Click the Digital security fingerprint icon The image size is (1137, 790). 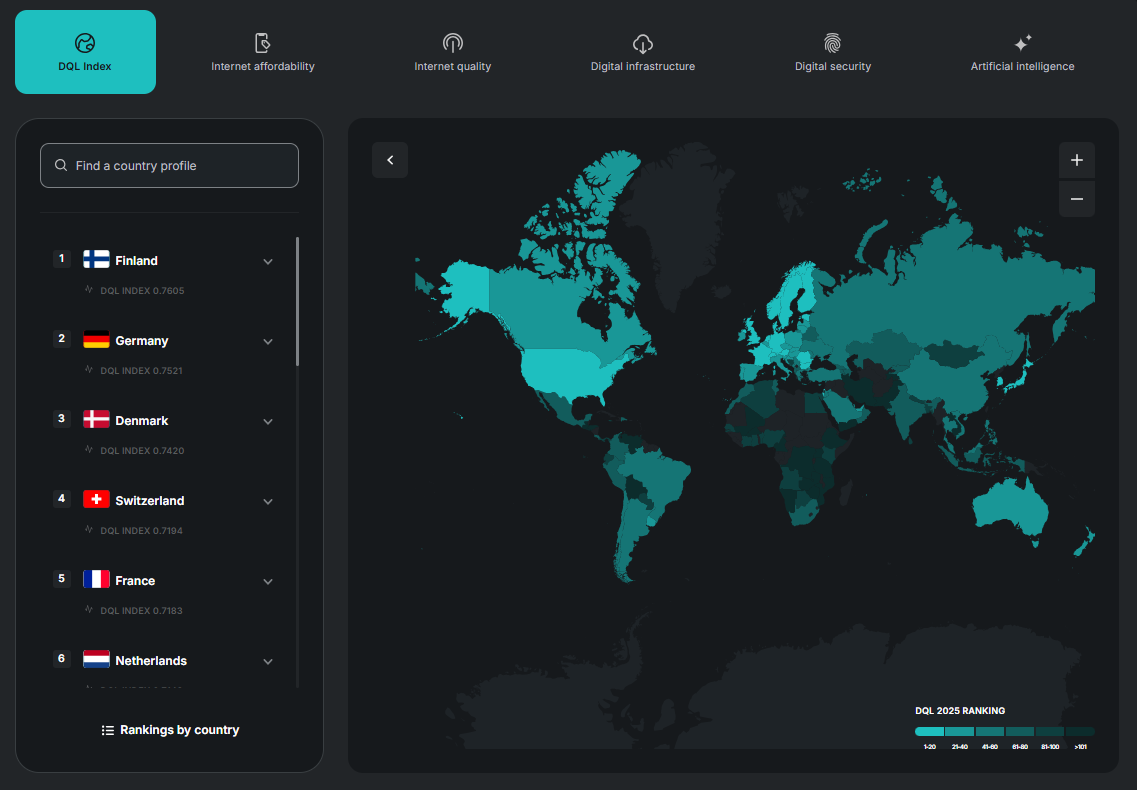pyautogui.click(x=833, y=42)
